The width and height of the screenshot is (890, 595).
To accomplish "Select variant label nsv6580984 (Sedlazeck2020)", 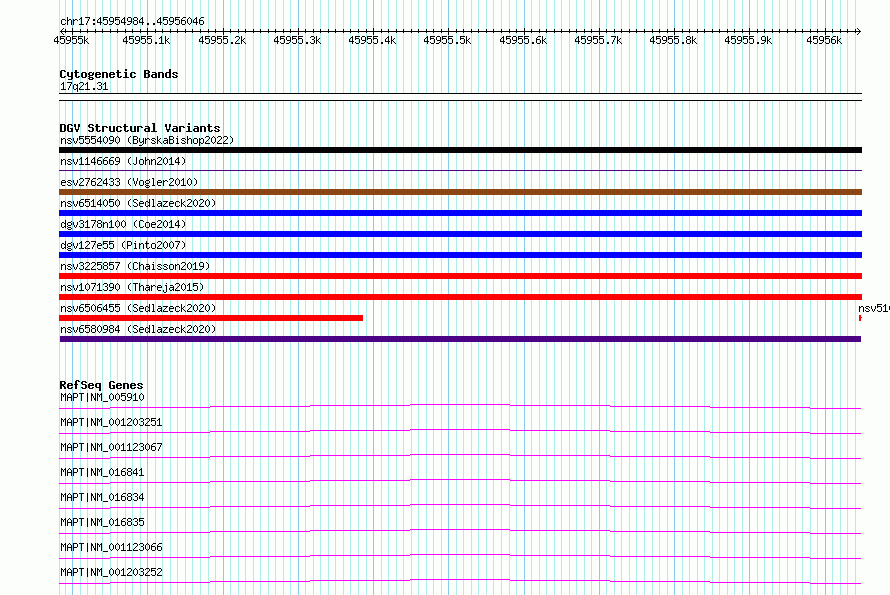I will pyautogui.click(x=138, y=329).
